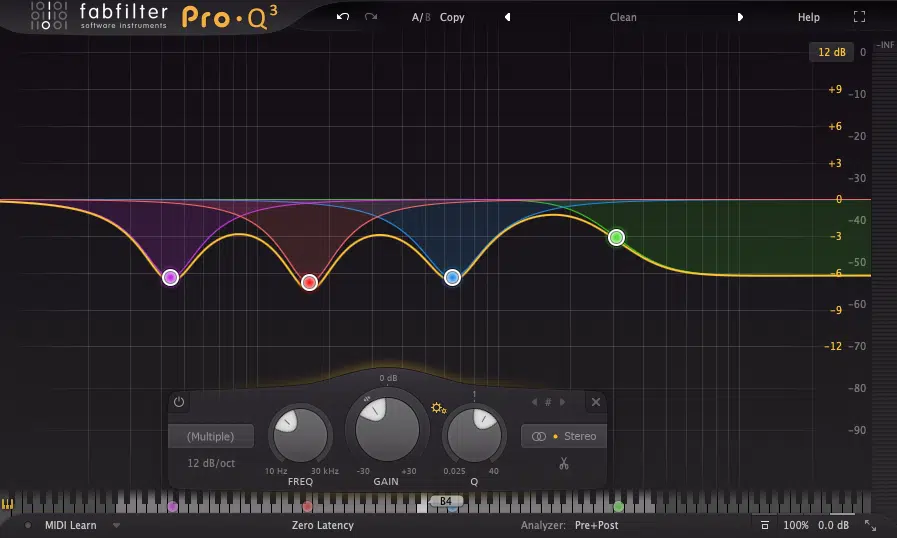Viewport: 897px width, 538px height.
Task: Open the 12 dB/oct slope dropdown
Action: [x=211, y=463]
